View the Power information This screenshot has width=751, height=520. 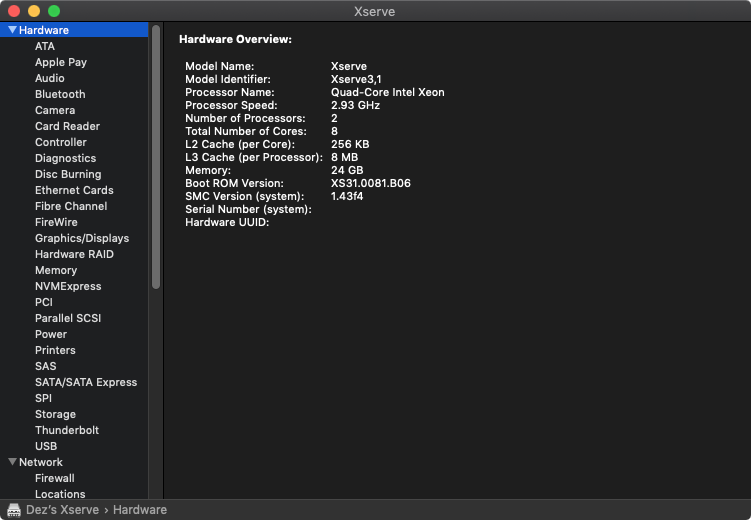(x=51, y=334)
